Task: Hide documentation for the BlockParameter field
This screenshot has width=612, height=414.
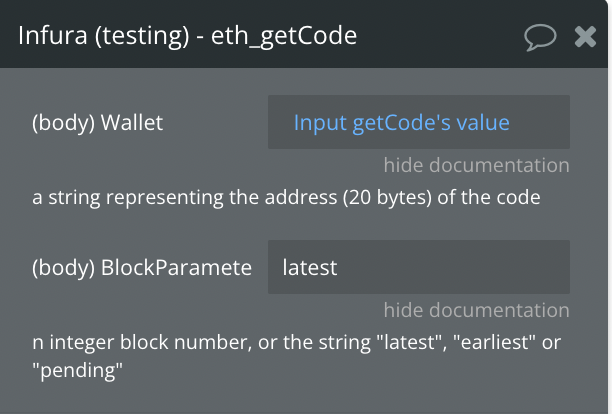Action: point(476,310)
